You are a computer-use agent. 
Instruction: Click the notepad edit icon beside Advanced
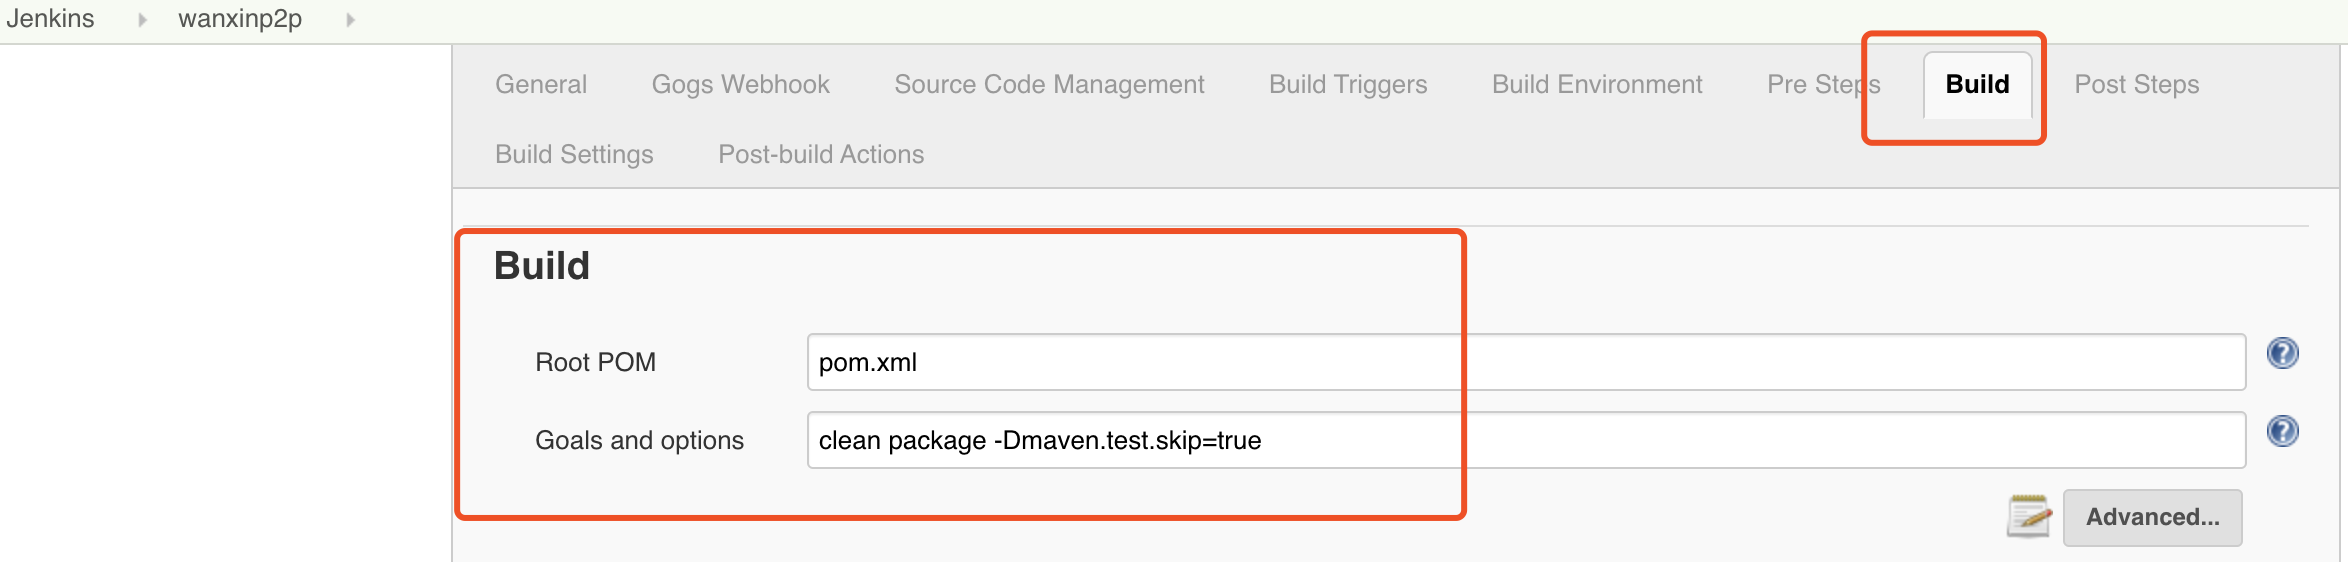pos(2029,516)
